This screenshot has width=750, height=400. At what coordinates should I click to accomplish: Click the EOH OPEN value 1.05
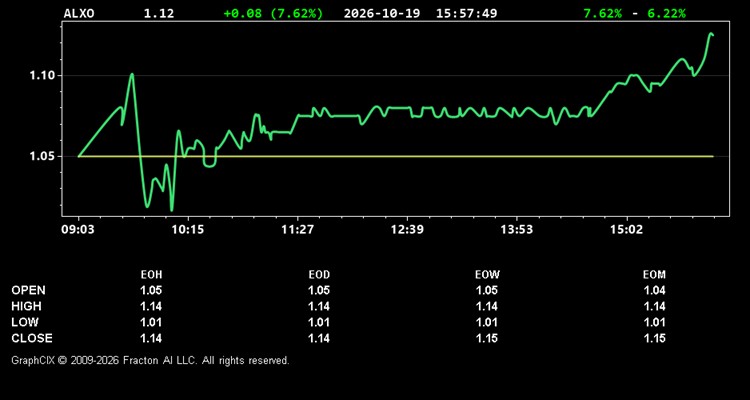point(151,290)
